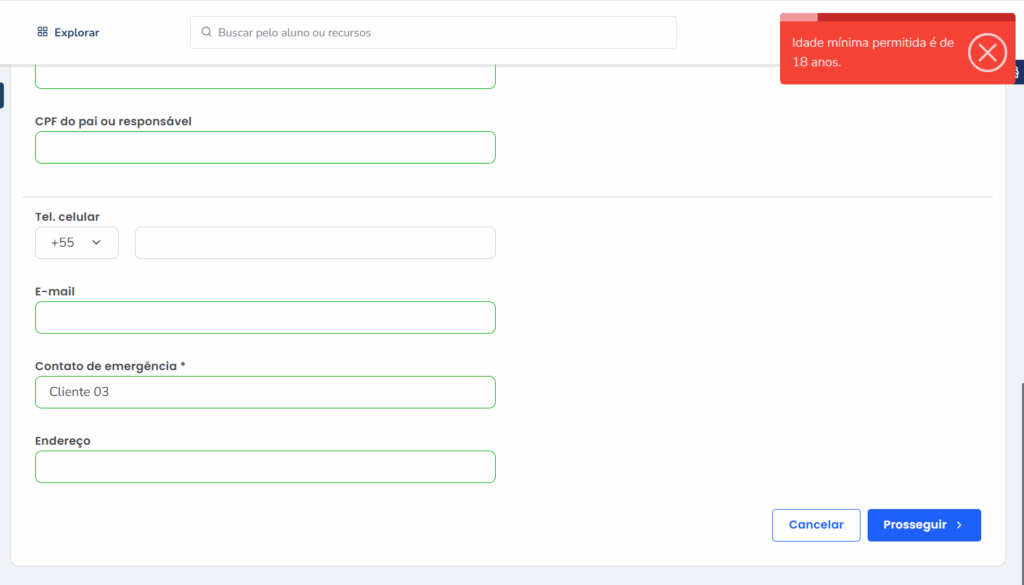Viewport: 1024px width, 585px height.
Task: Click the red toast progress bar
Action: click(x=897, y=17)
